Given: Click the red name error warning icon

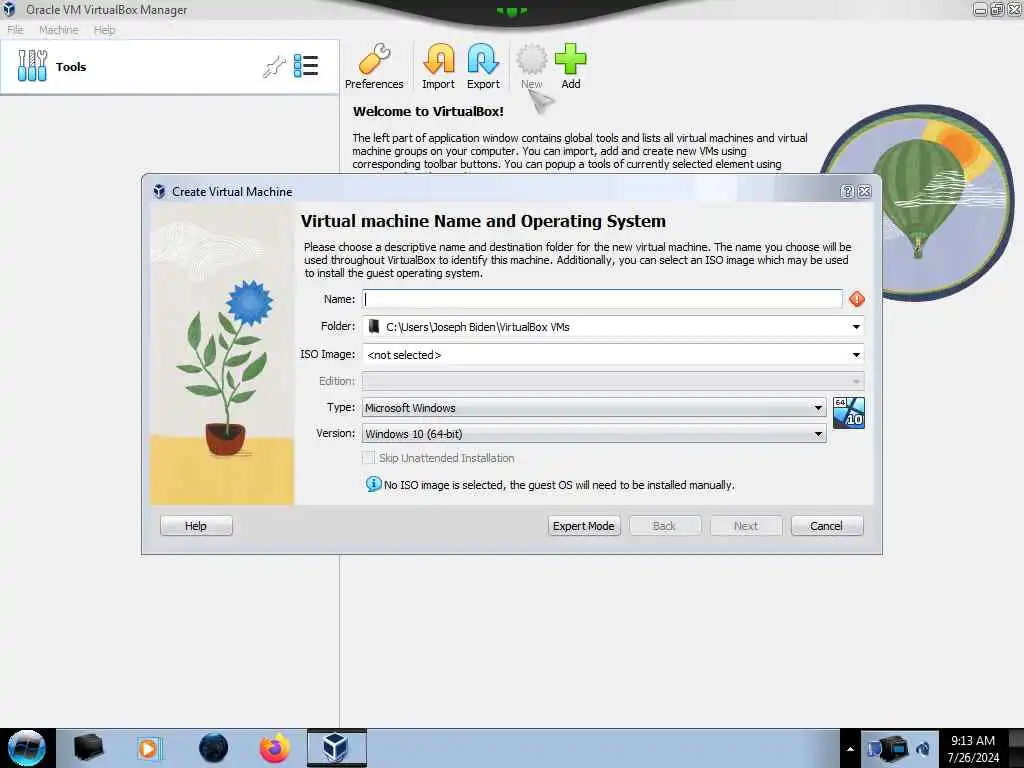Looking at the screenshot, I should tap(857, 299).
